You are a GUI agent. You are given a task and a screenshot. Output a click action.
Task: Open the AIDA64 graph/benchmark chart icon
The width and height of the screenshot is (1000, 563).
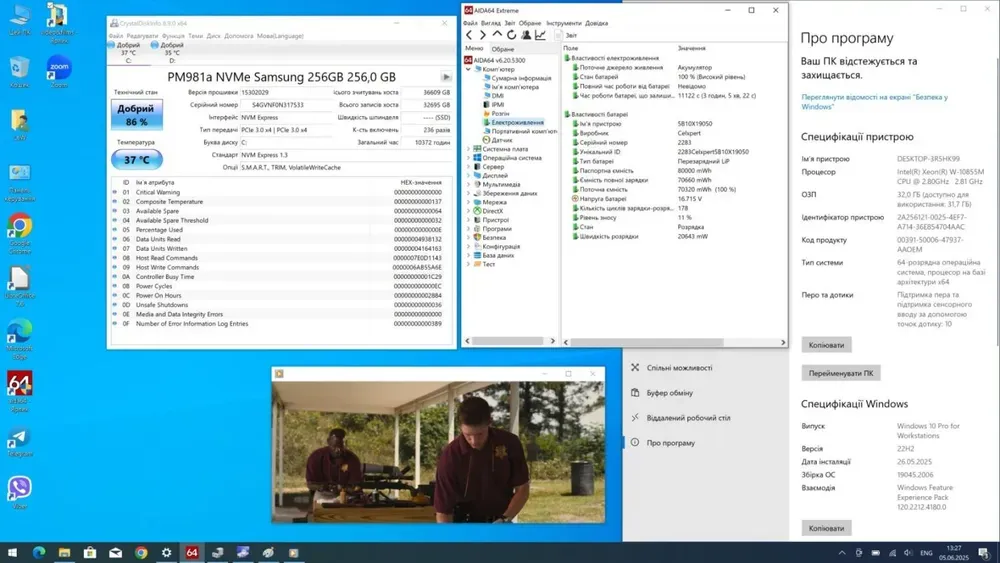[541, 35]
